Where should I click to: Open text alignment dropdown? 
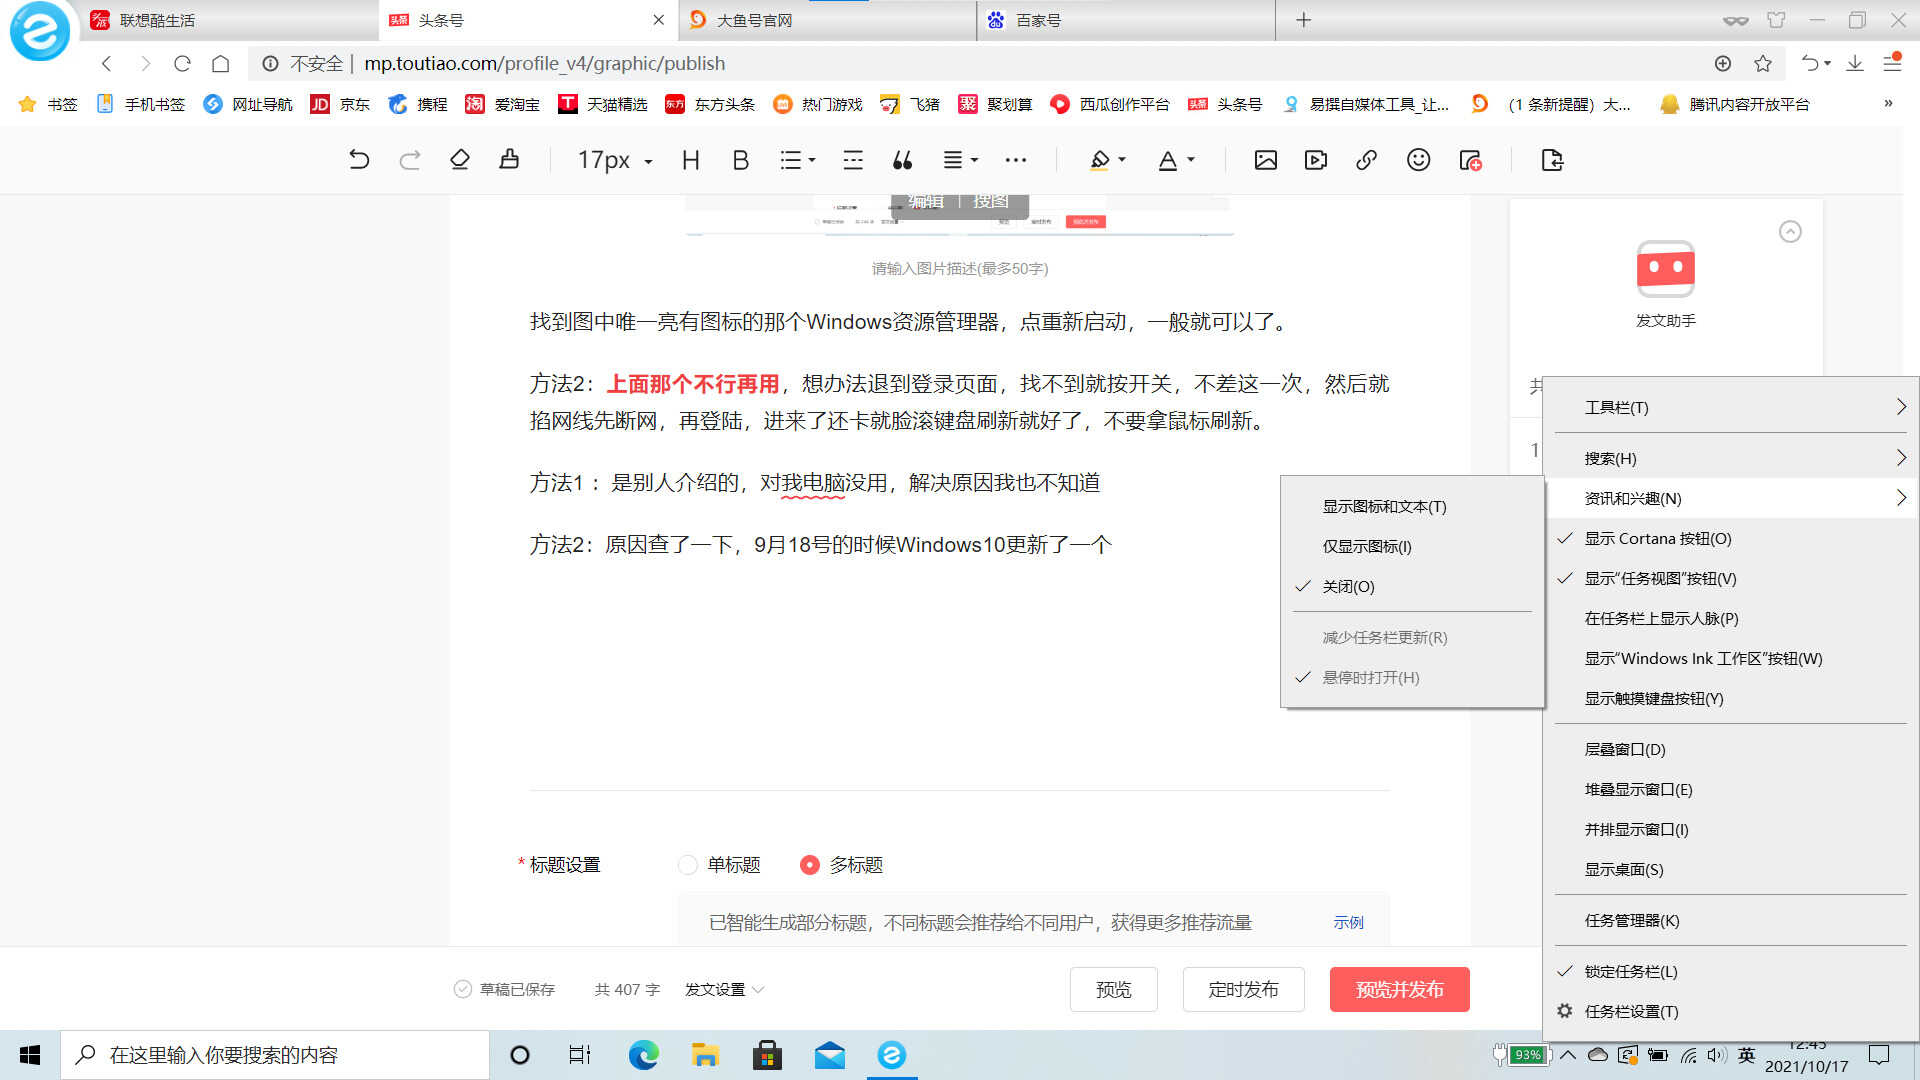[961, 160]
